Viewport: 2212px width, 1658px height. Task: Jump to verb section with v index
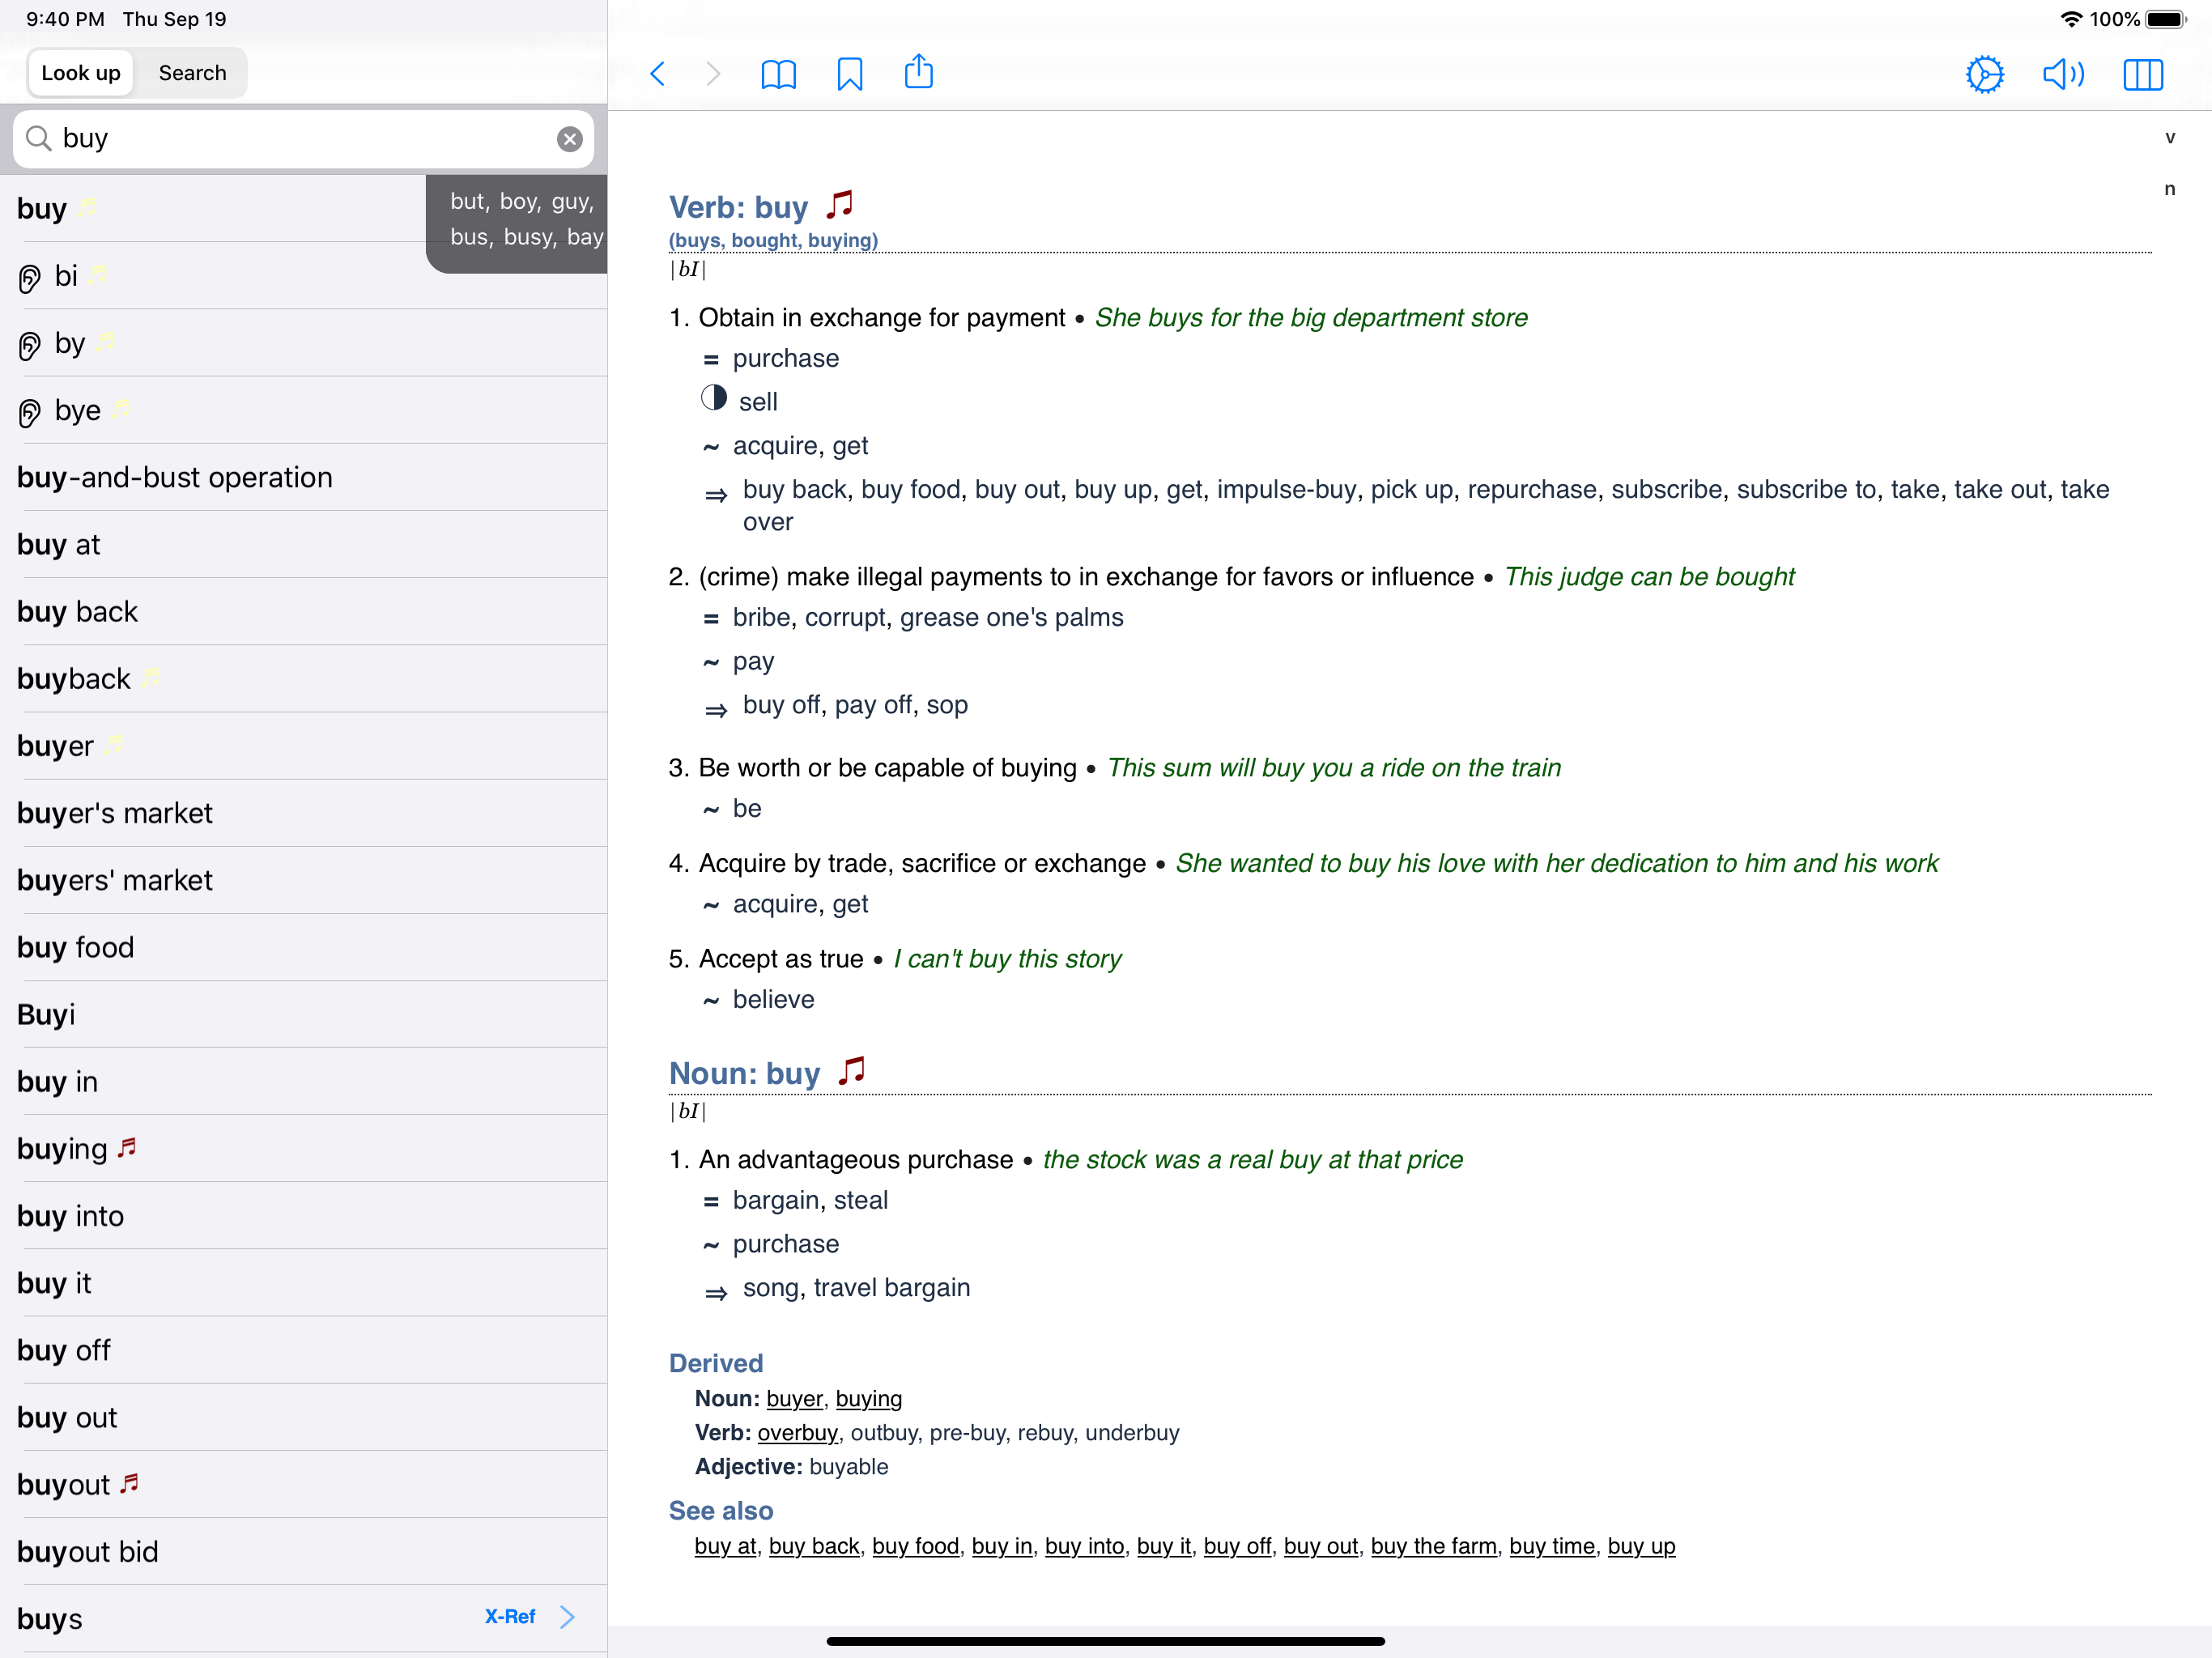point(2169,138)
